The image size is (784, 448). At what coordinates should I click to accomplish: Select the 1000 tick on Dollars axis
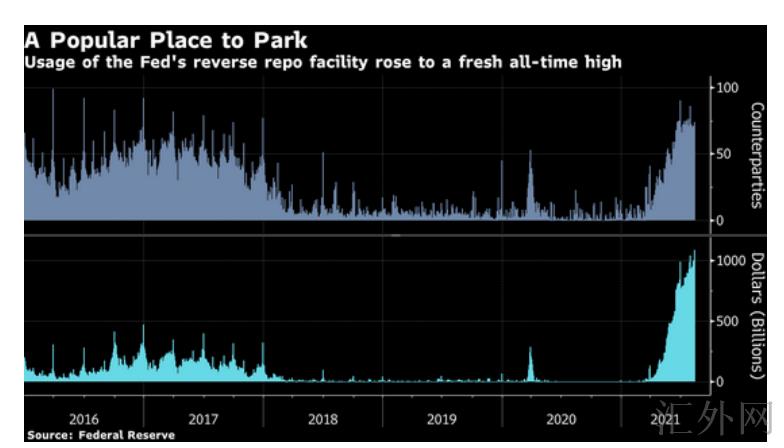(x=732, y=260)
